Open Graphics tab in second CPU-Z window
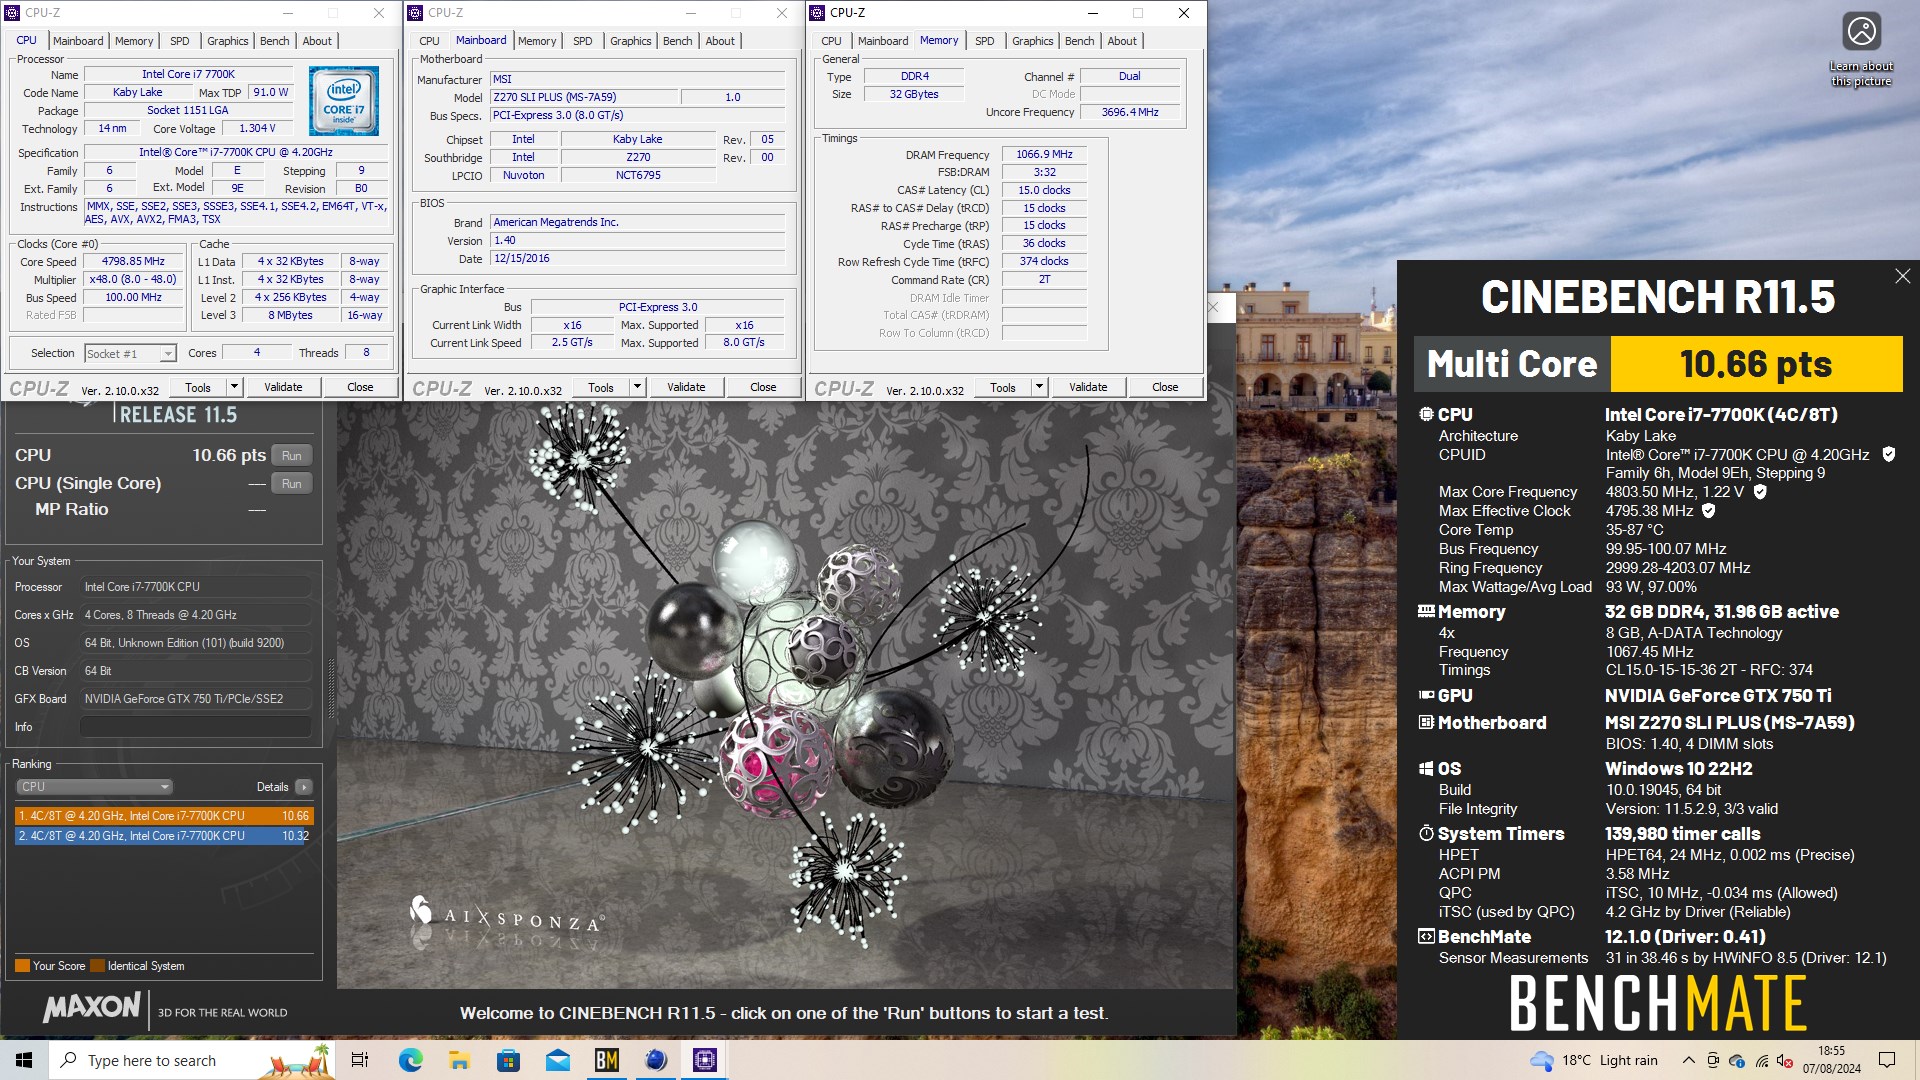 point(631,41)
